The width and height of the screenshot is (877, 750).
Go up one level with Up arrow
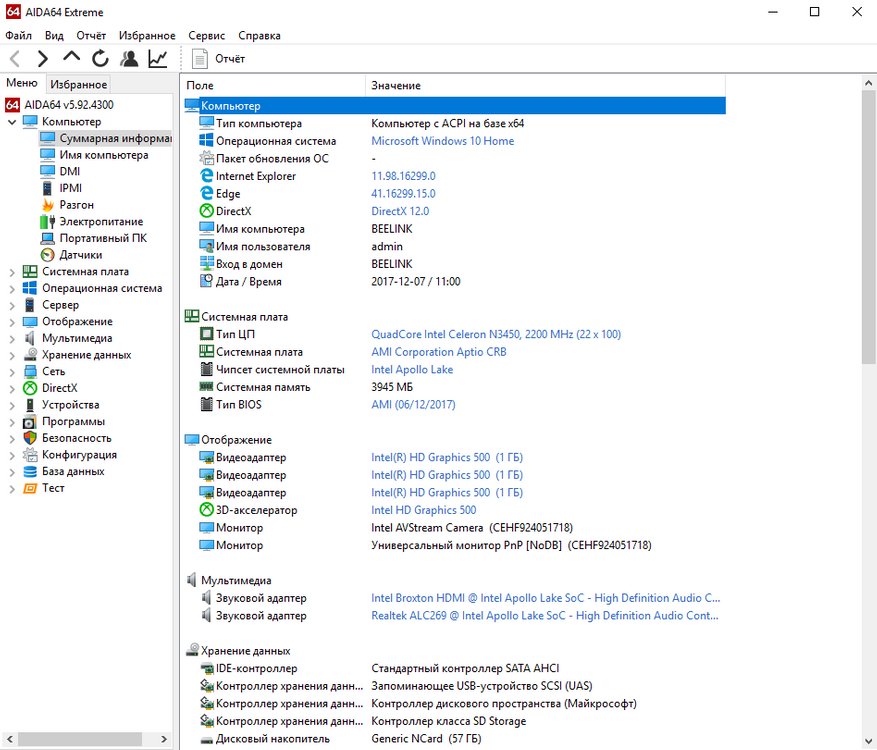click(72, 57)
